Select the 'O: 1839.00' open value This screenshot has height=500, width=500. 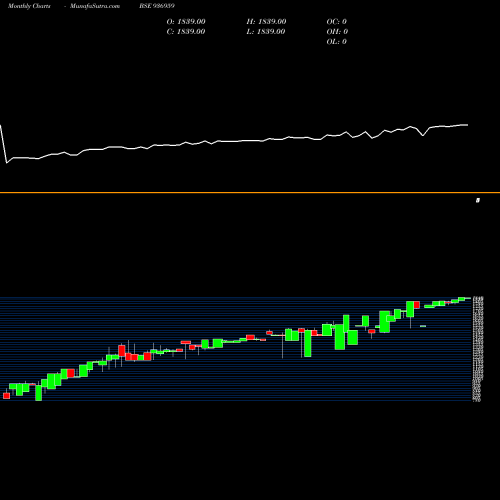(x=186, y=22)
